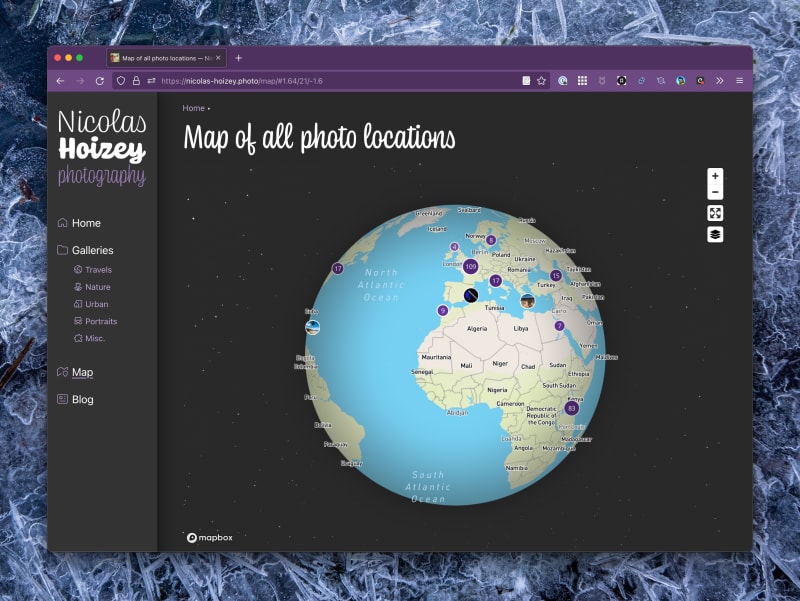Click the Libya country label on globe
This screenshot has width=800, height=601.
click(520, 329)
